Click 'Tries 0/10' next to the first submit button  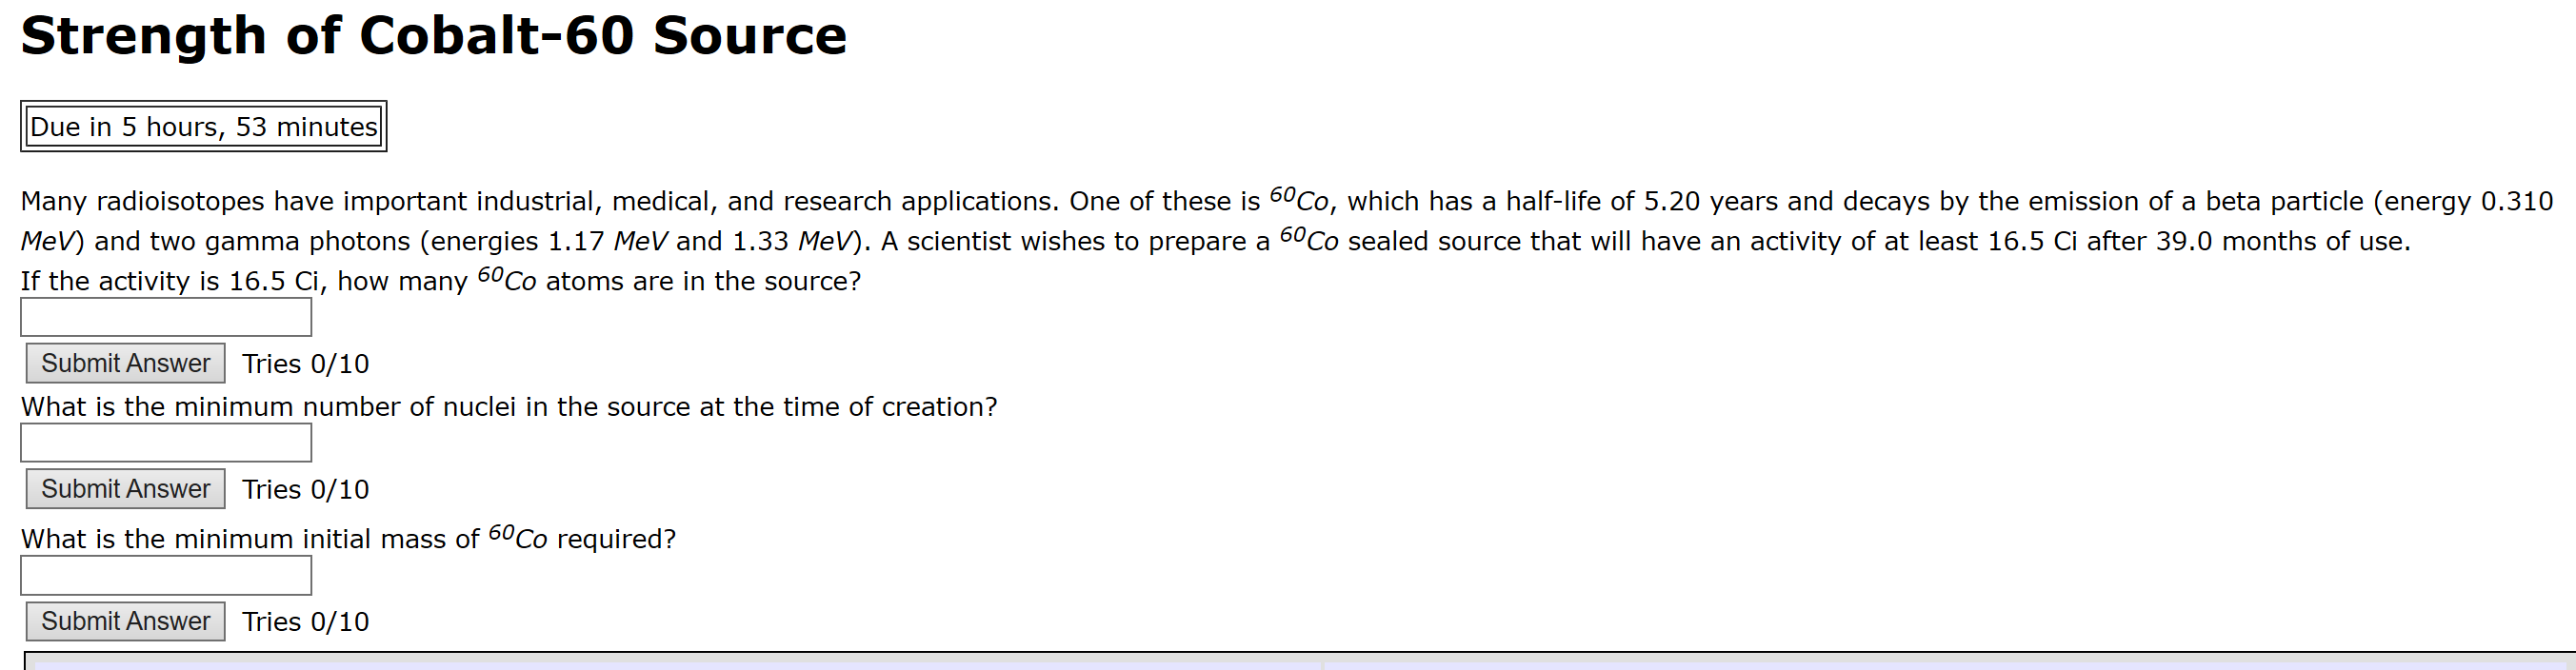point(305,363)
